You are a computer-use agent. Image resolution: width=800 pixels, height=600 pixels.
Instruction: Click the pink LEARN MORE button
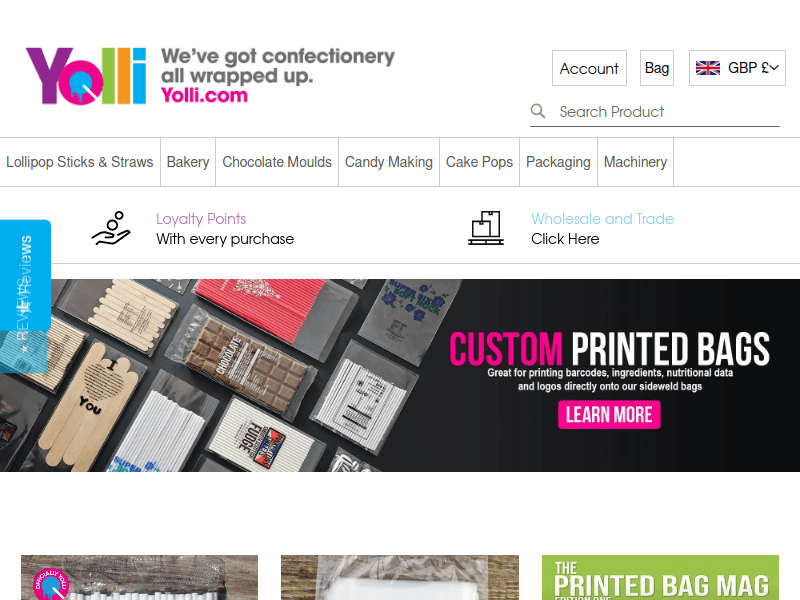click(609, 414)
